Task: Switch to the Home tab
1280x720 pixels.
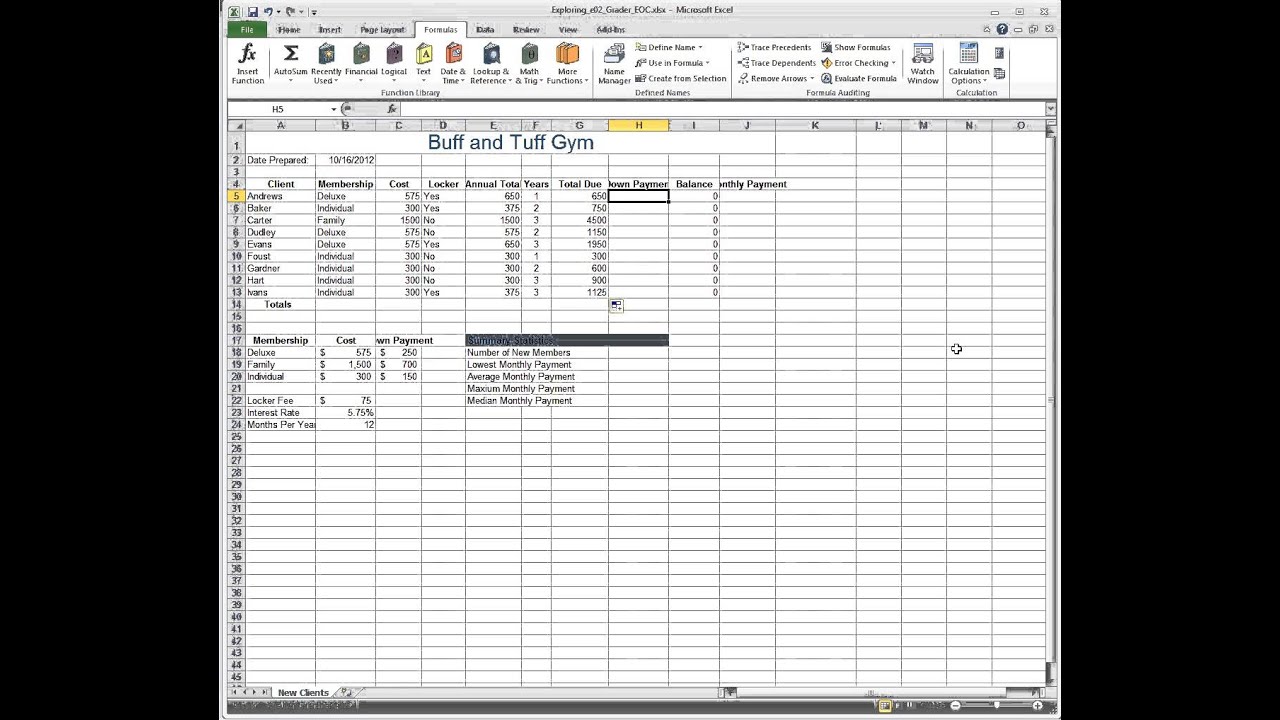Action: tap(289, 30)
